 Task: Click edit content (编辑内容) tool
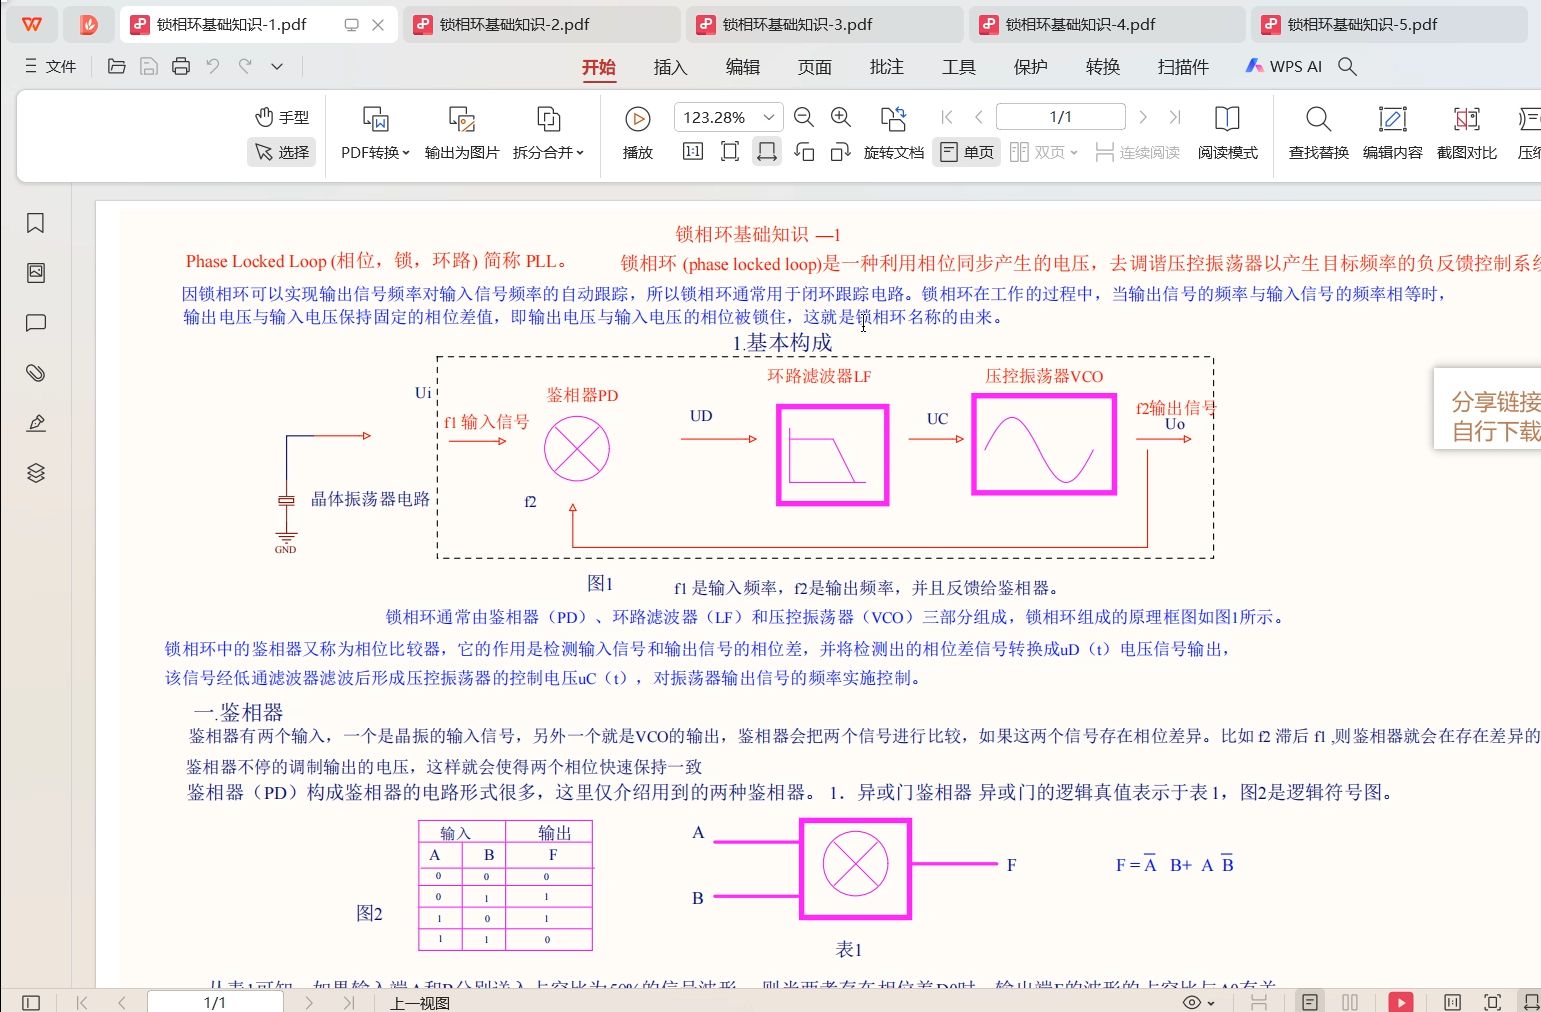pos(1392,133)
